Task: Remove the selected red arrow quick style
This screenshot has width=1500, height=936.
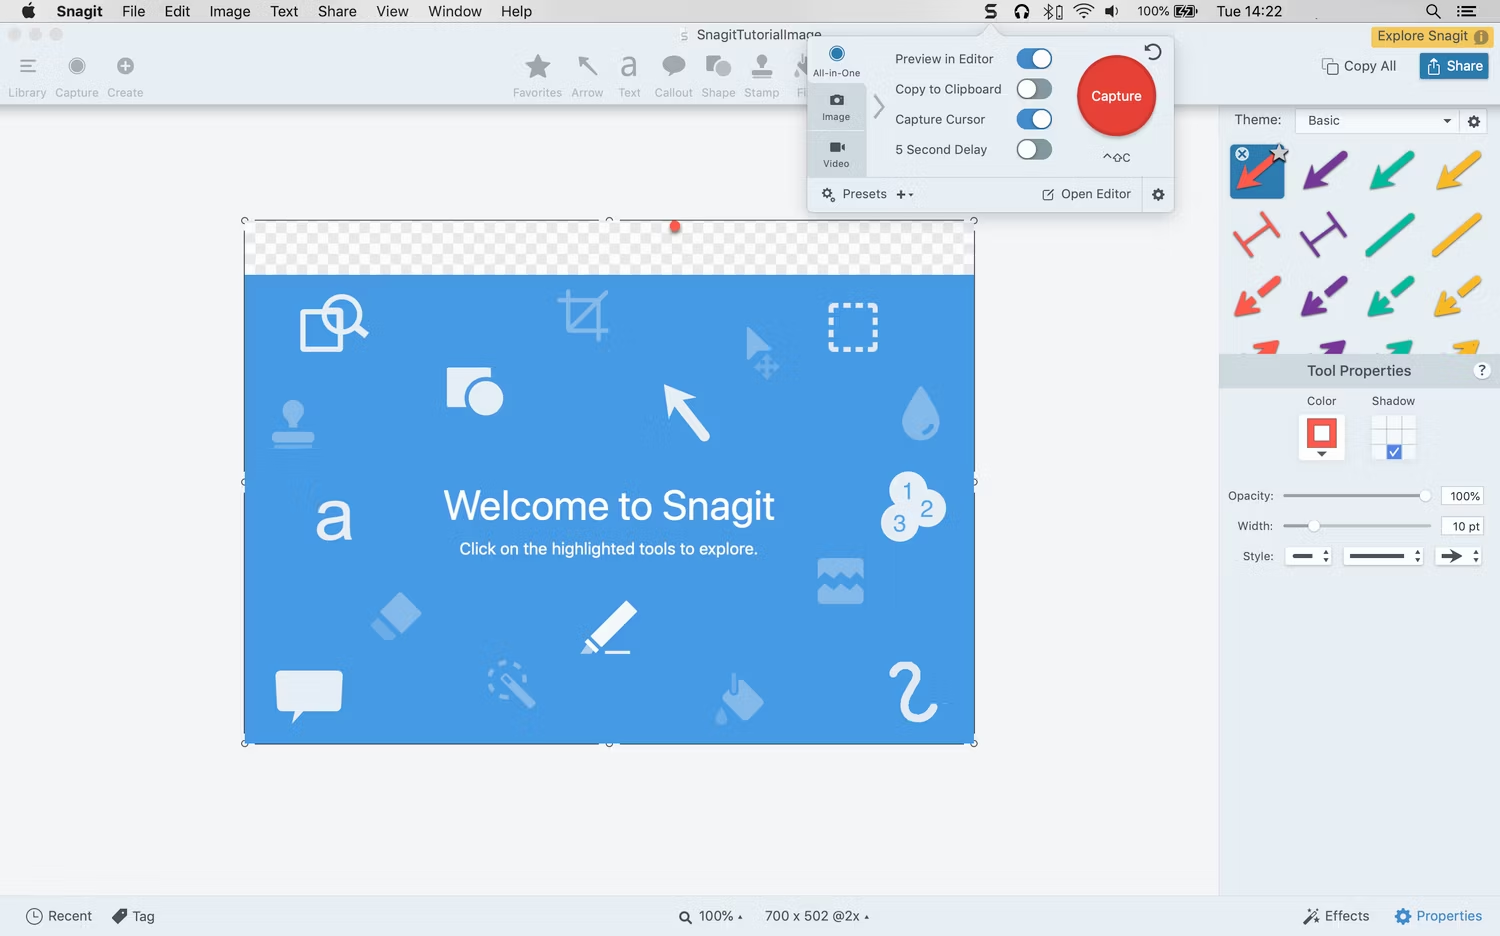Action: click(1242, 154)
